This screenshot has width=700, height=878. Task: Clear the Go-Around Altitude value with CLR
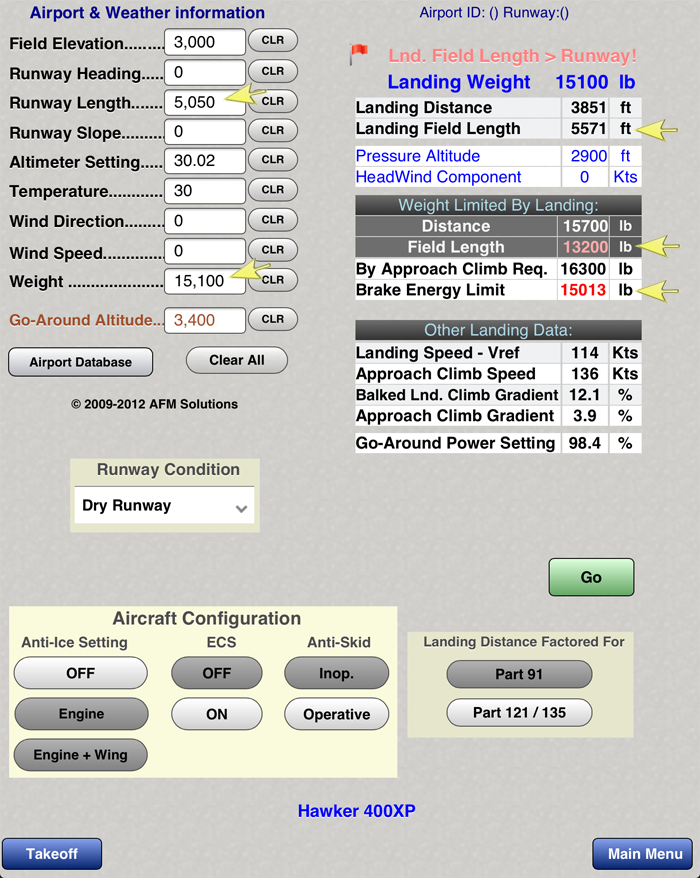(272, 319)
